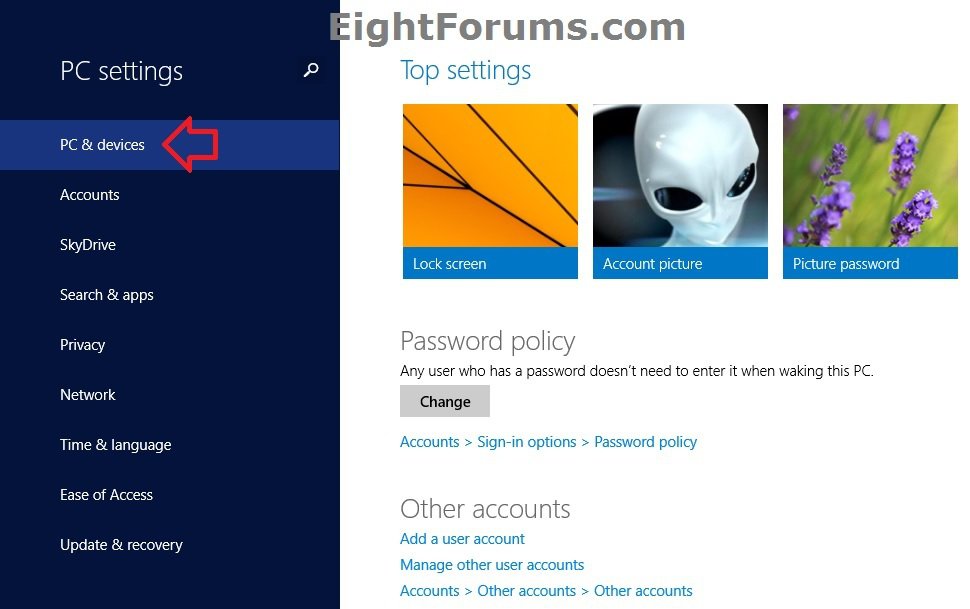Select SkyDrive in the settings list
Image resolution: width=970 pixels, height=609 pixels.
tap(170, 245)
